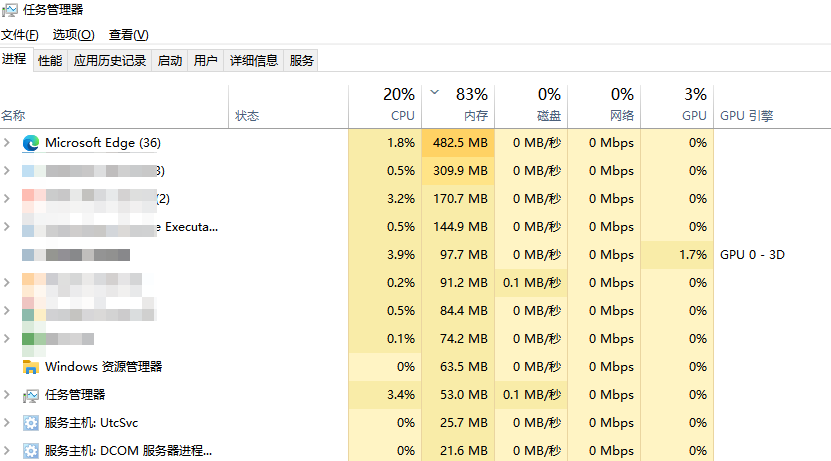
Task: Sort by the 0% 磁盘 column header
Action: tap(531, 107)
